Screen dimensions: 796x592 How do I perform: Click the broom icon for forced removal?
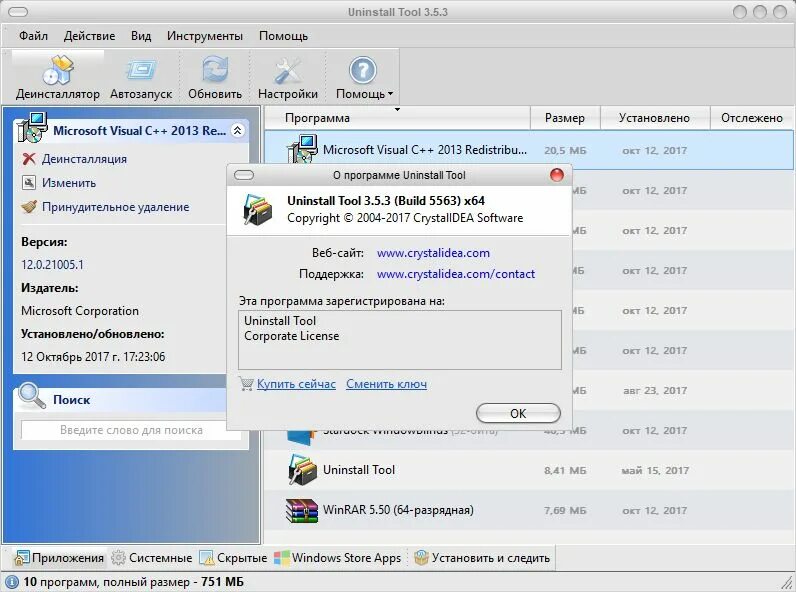click(29, 207)
